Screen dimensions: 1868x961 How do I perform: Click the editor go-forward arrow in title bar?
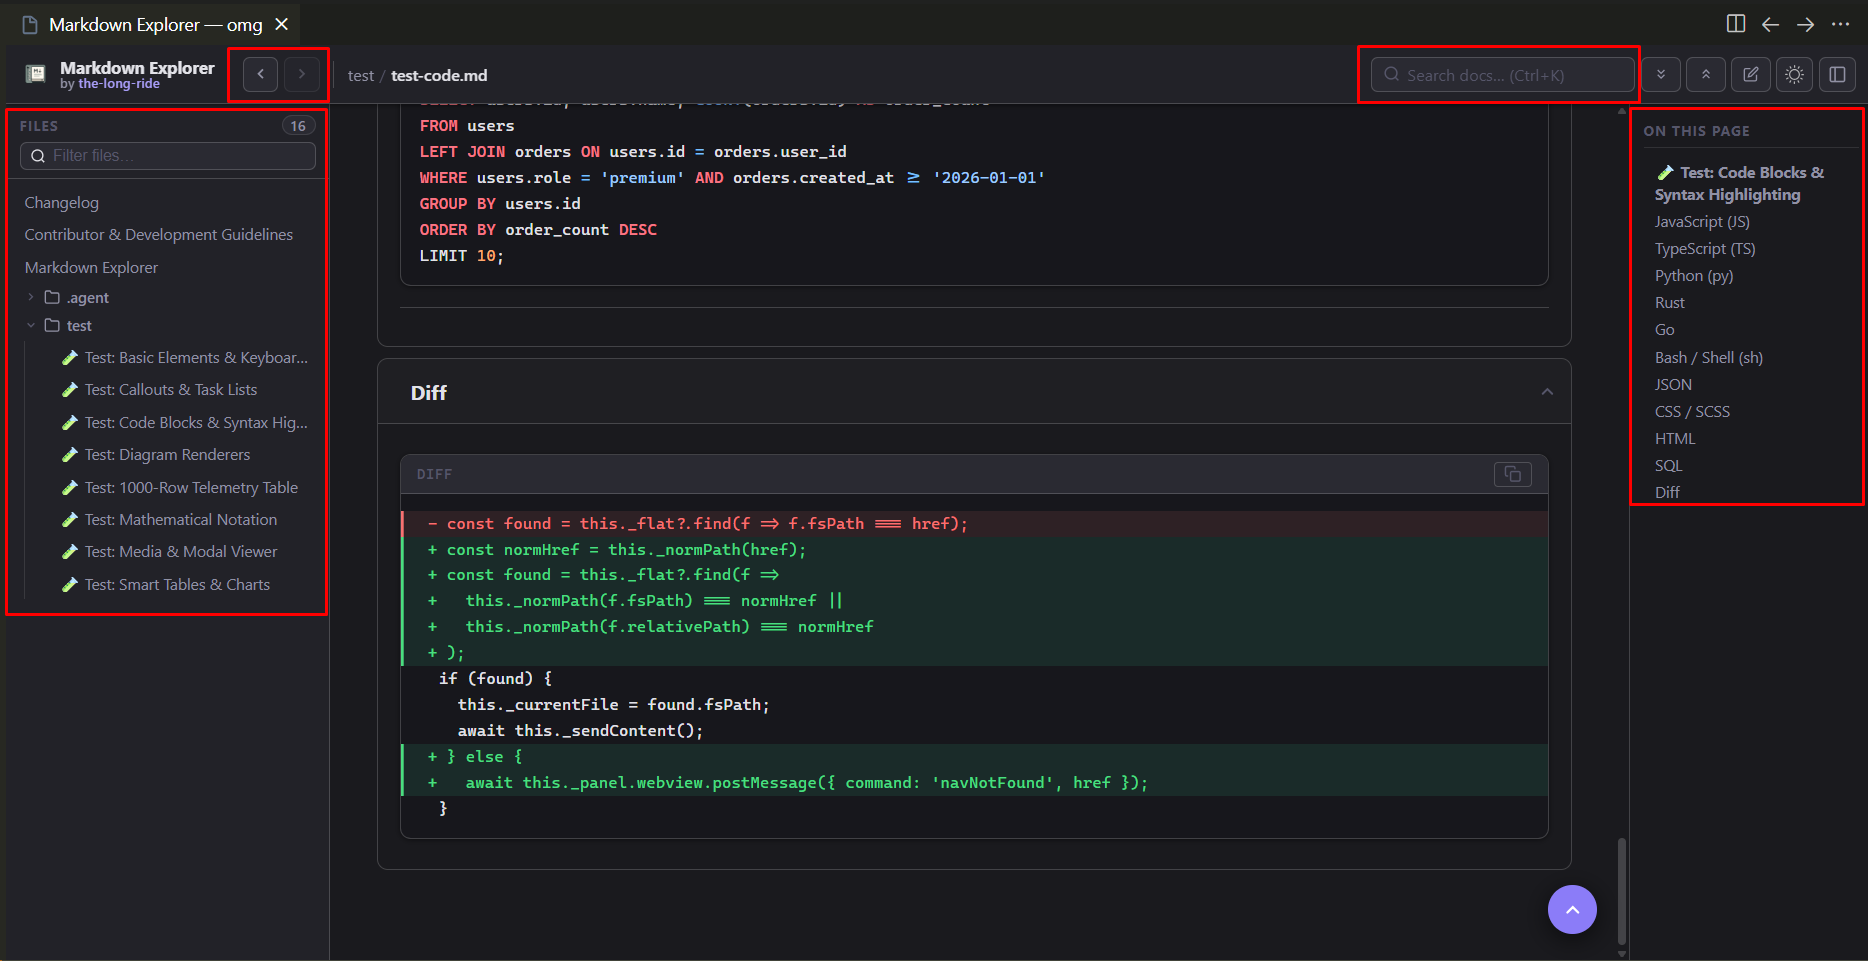coord(1805,24)
